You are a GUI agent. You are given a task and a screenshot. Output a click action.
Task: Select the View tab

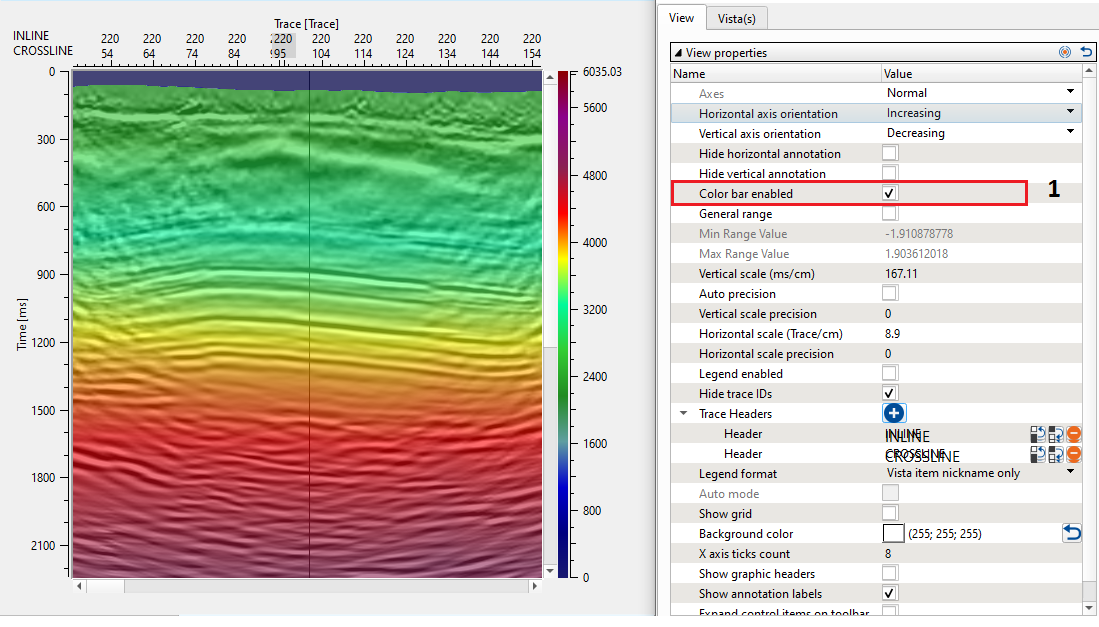pyautogui.click(x=682, y=18)
